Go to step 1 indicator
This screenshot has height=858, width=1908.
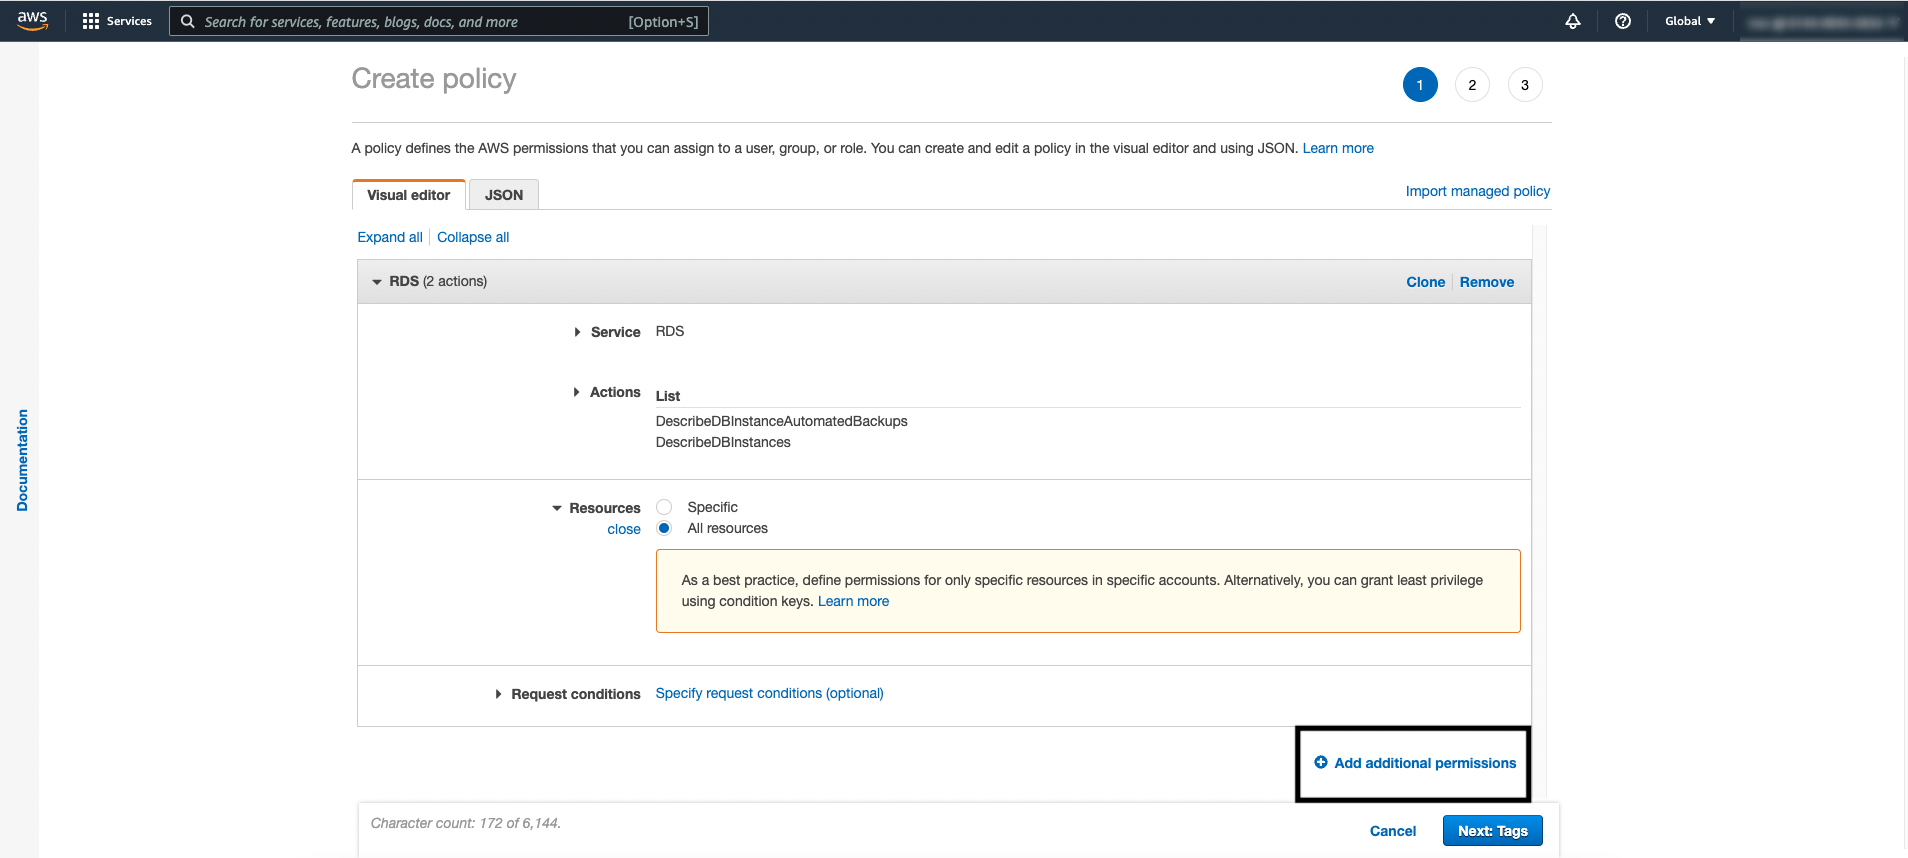1420,85
